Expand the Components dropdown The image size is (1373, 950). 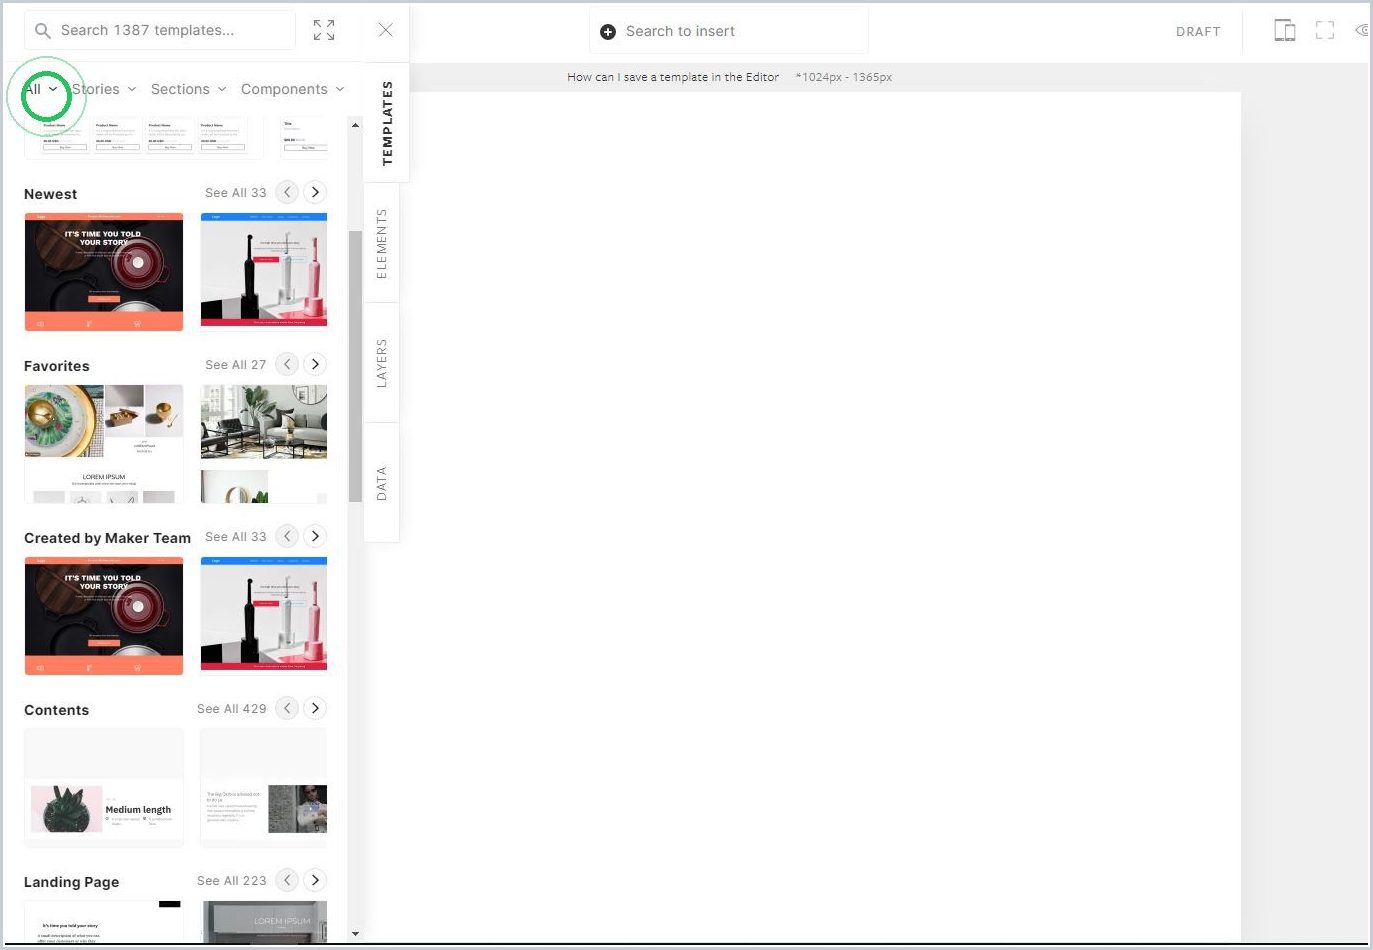(x=293, y=89)
